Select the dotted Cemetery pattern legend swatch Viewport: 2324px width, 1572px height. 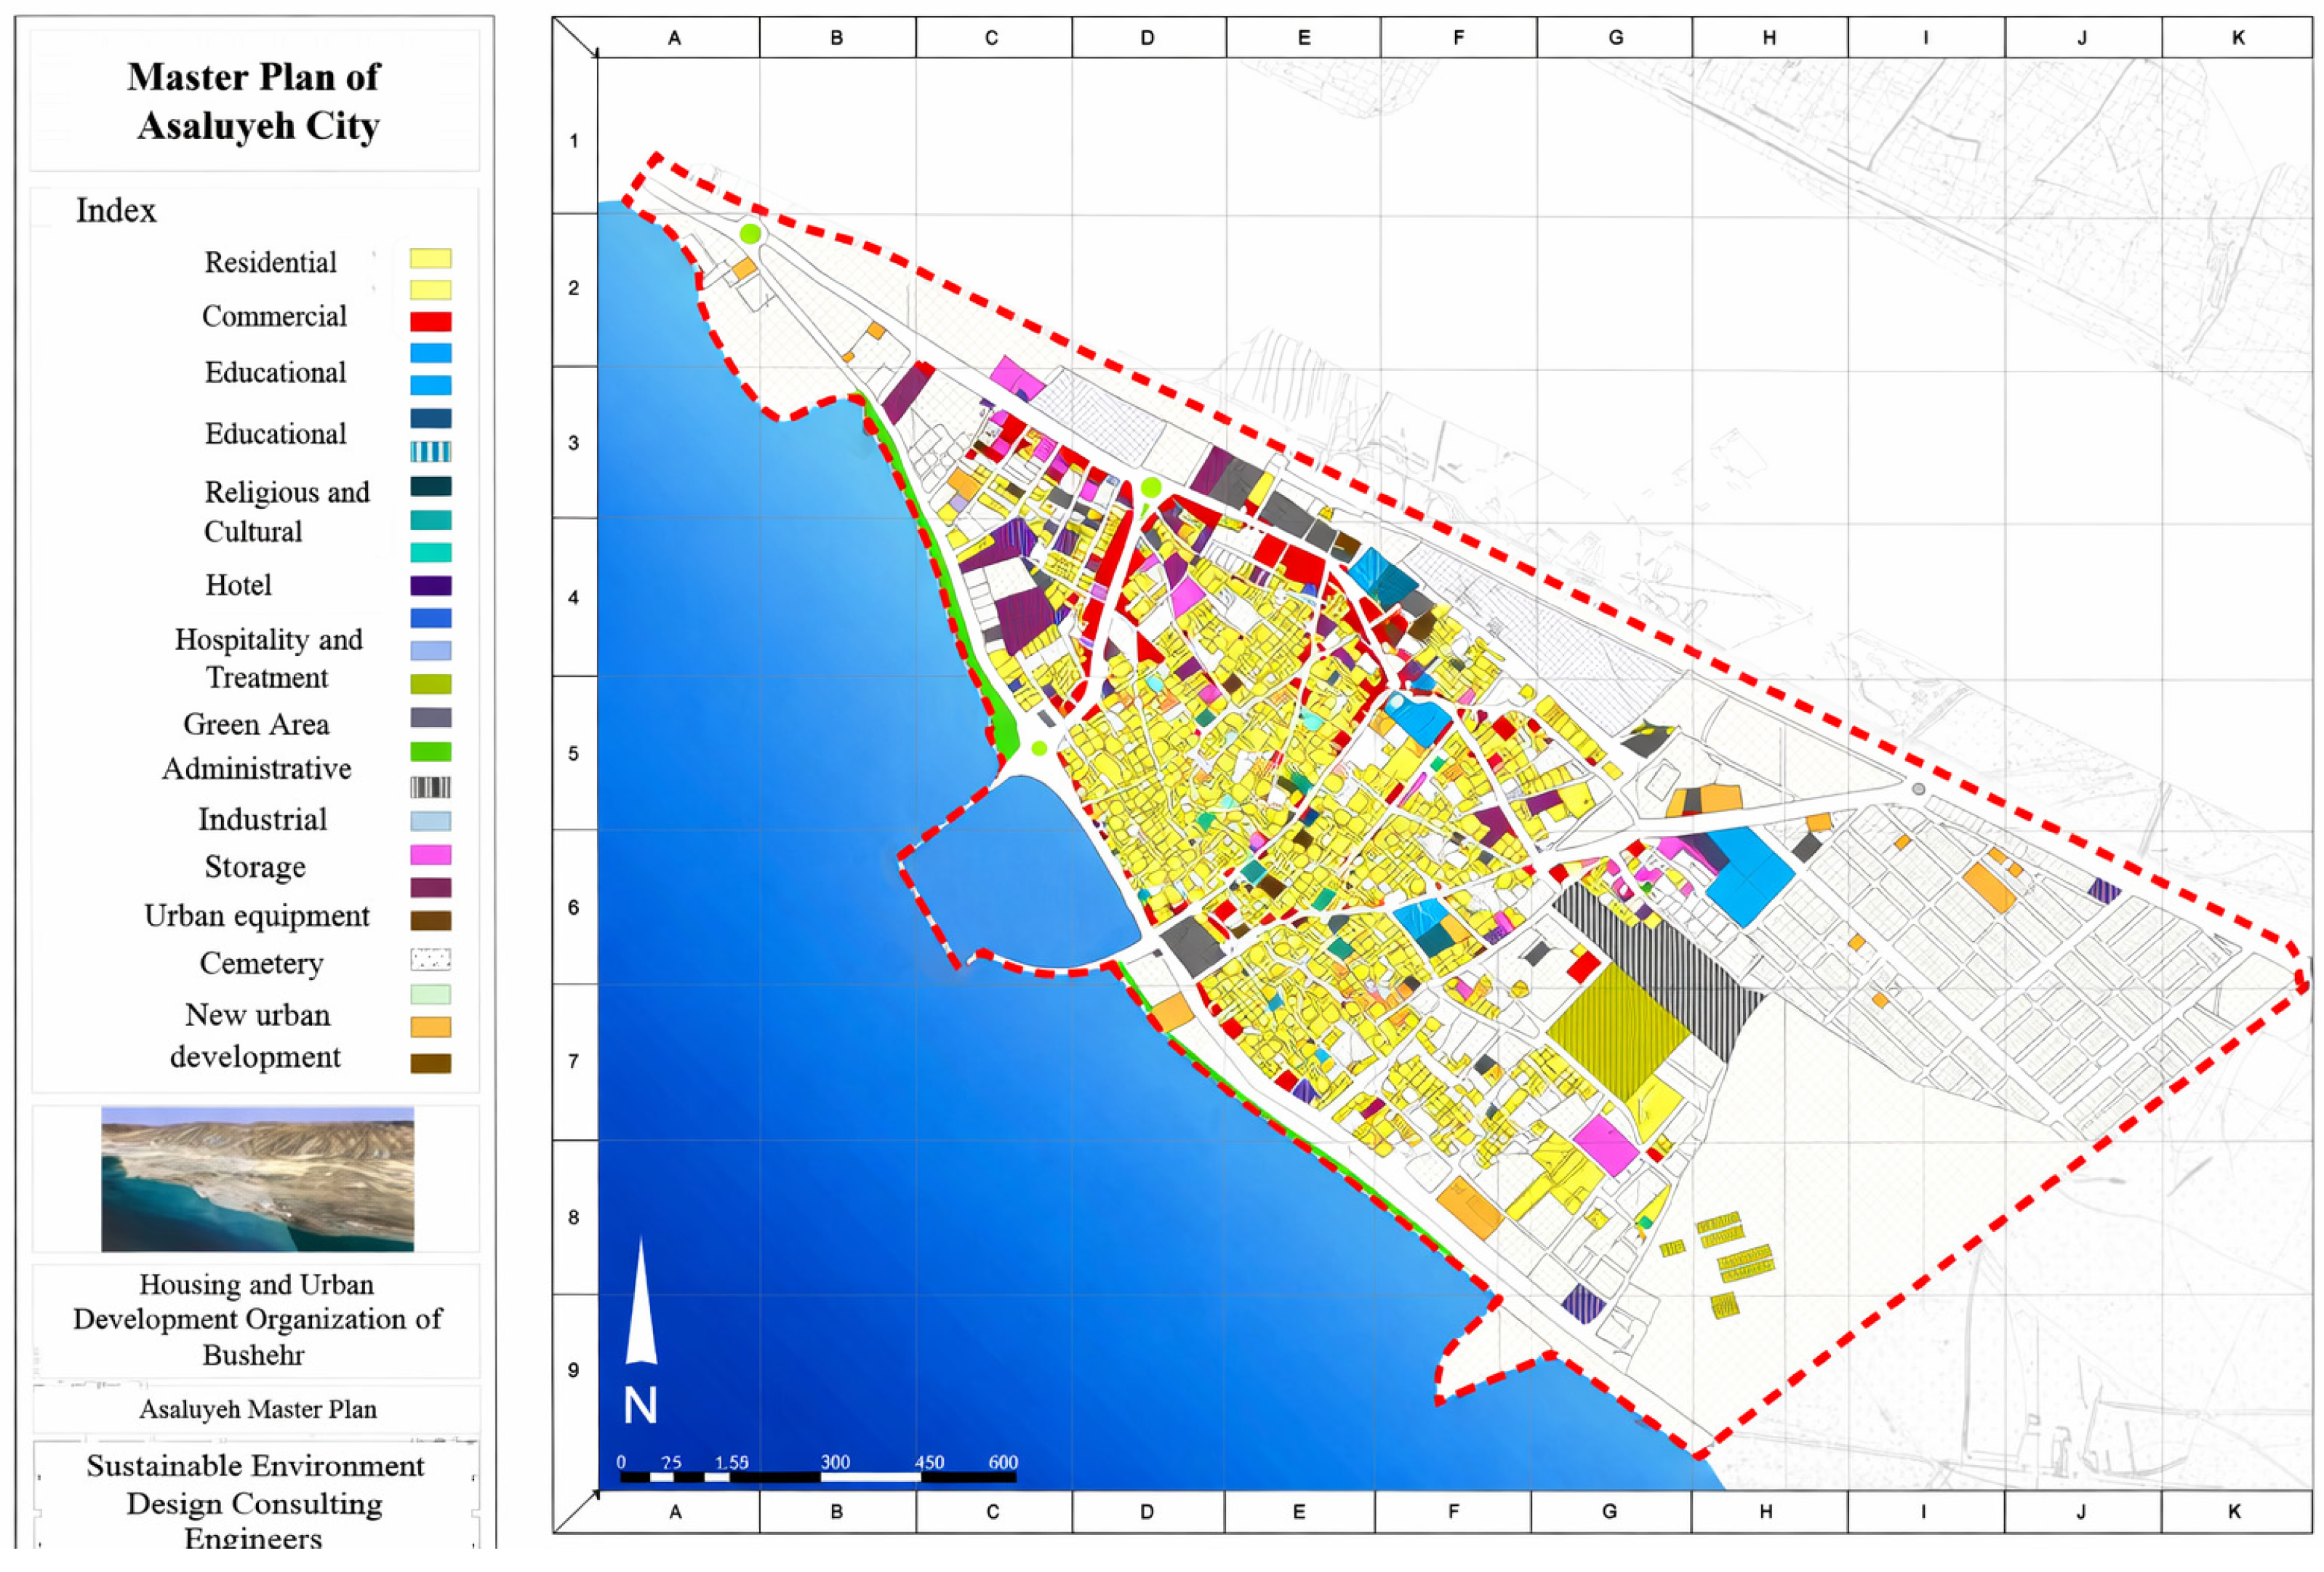[x=430, y=959]
